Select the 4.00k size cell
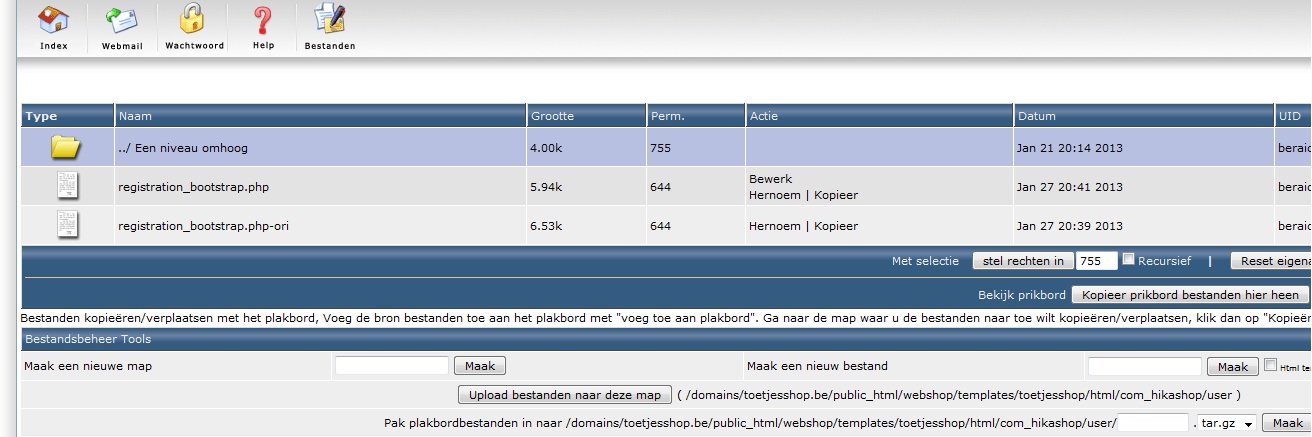Image resolution: width=1312 pixels, height=437 pixels. tap(586, 148)
